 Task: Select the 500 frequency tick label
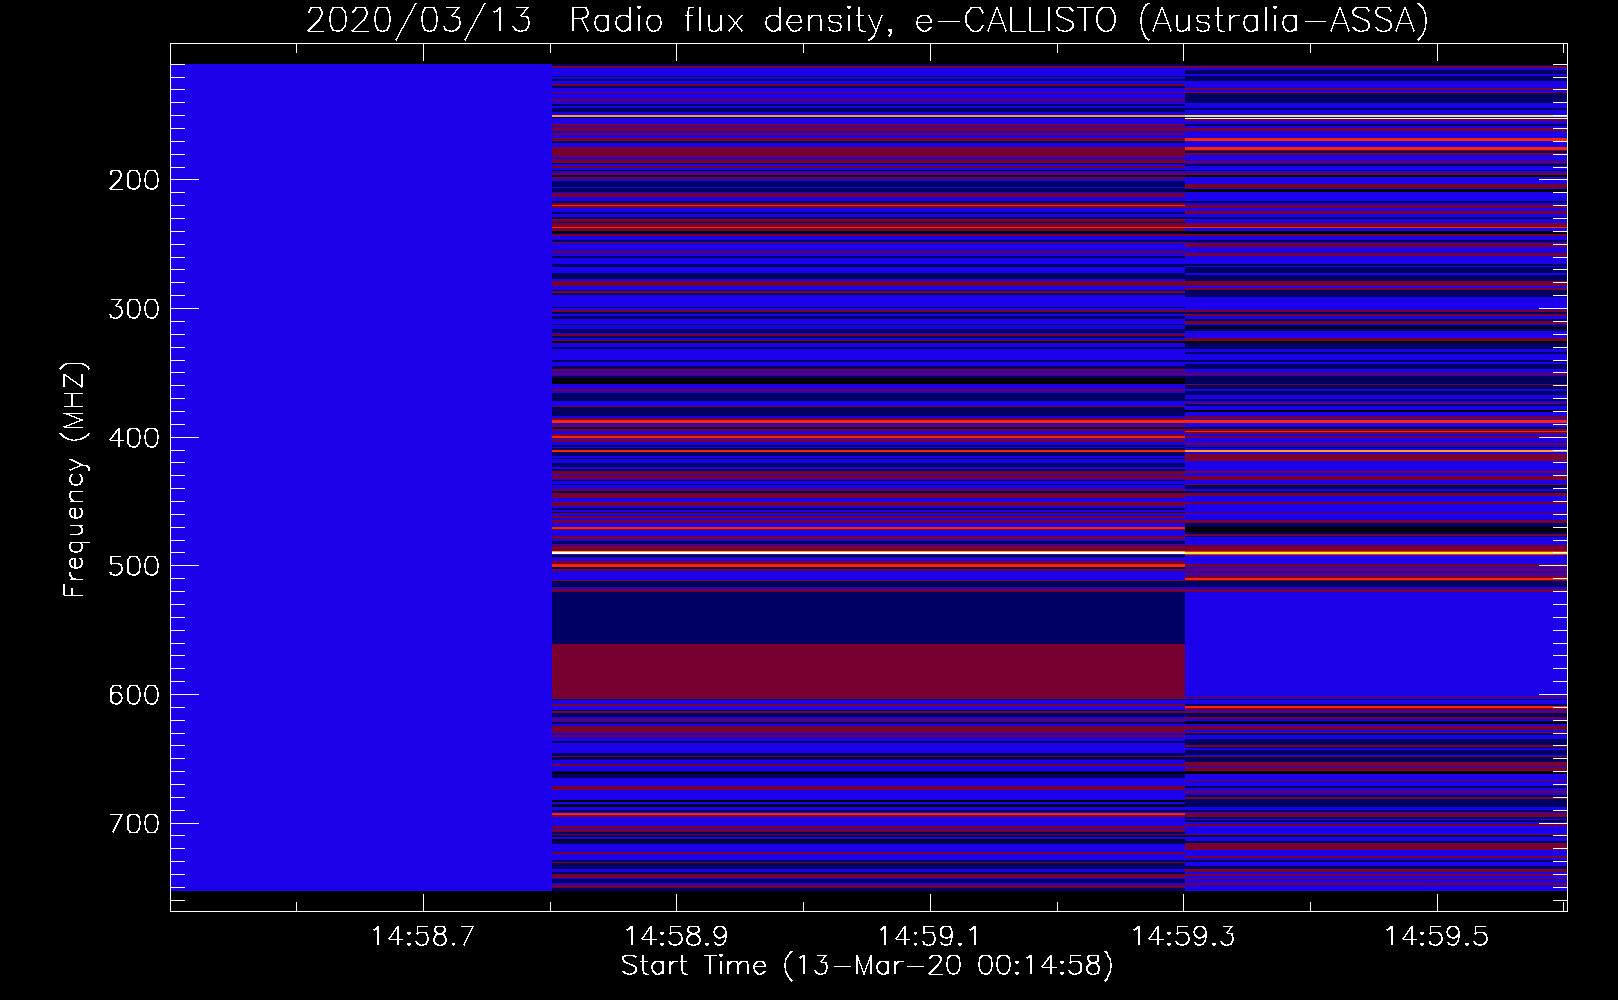pos(134,566)
